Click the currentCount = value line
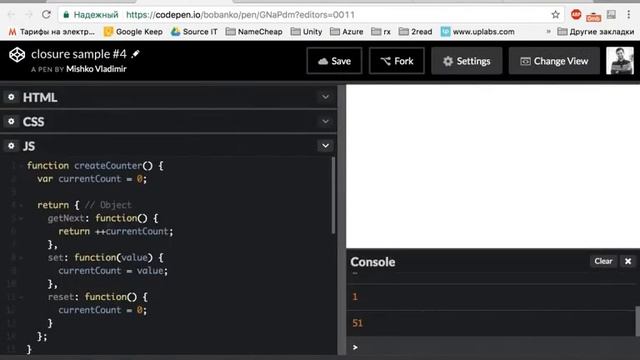 [x=113, y=271]
